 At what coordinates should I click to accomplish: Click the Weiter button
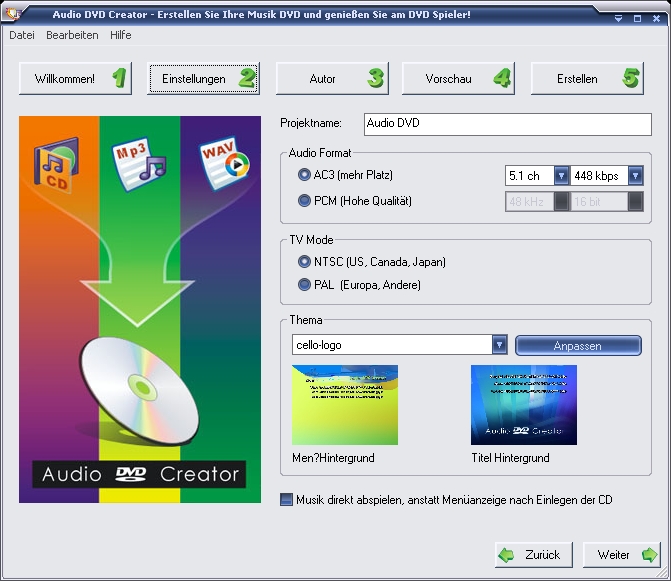pyautogui.click(x=622, y=555)
